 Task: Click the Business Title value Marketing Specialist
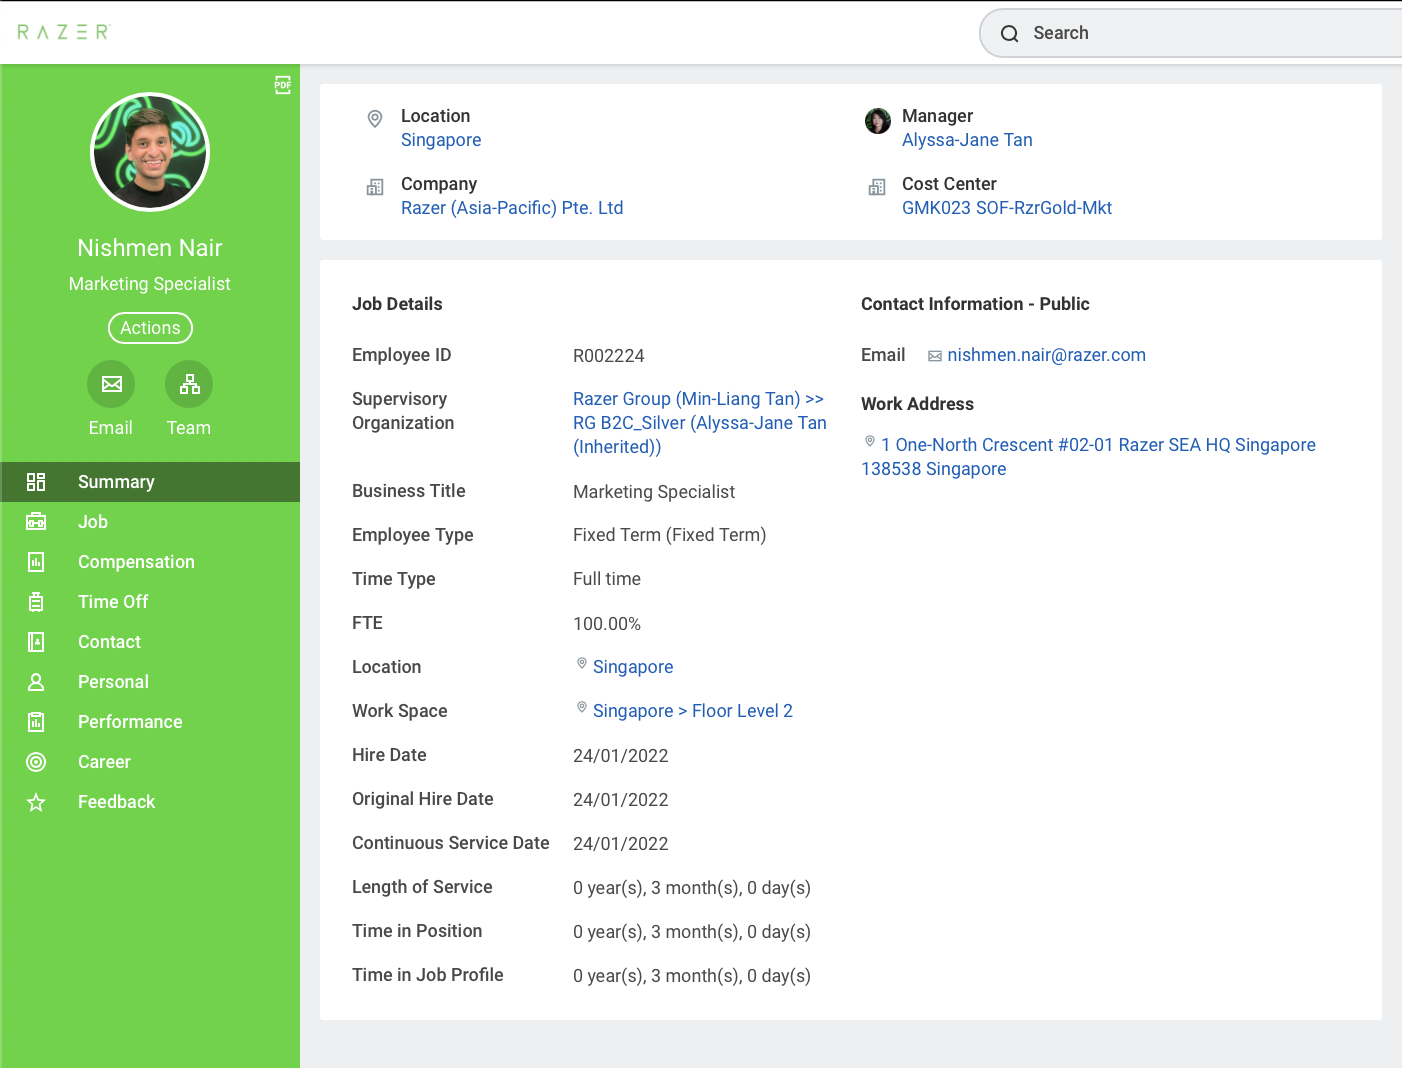[x=654, y=492]
